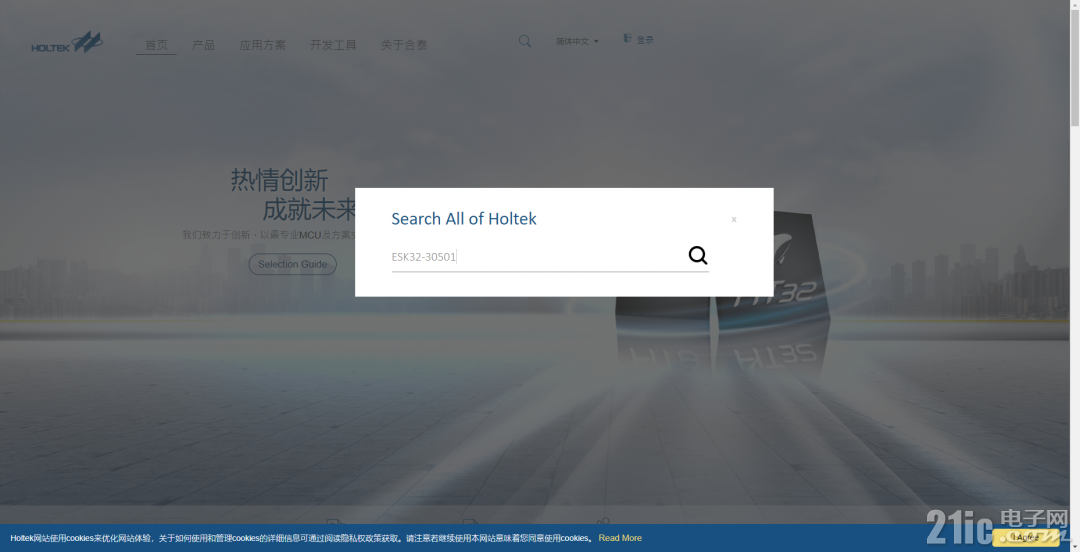Open the header search icon
The width and height of the screenshot is (1080, 552).
[x=525, y=41]
